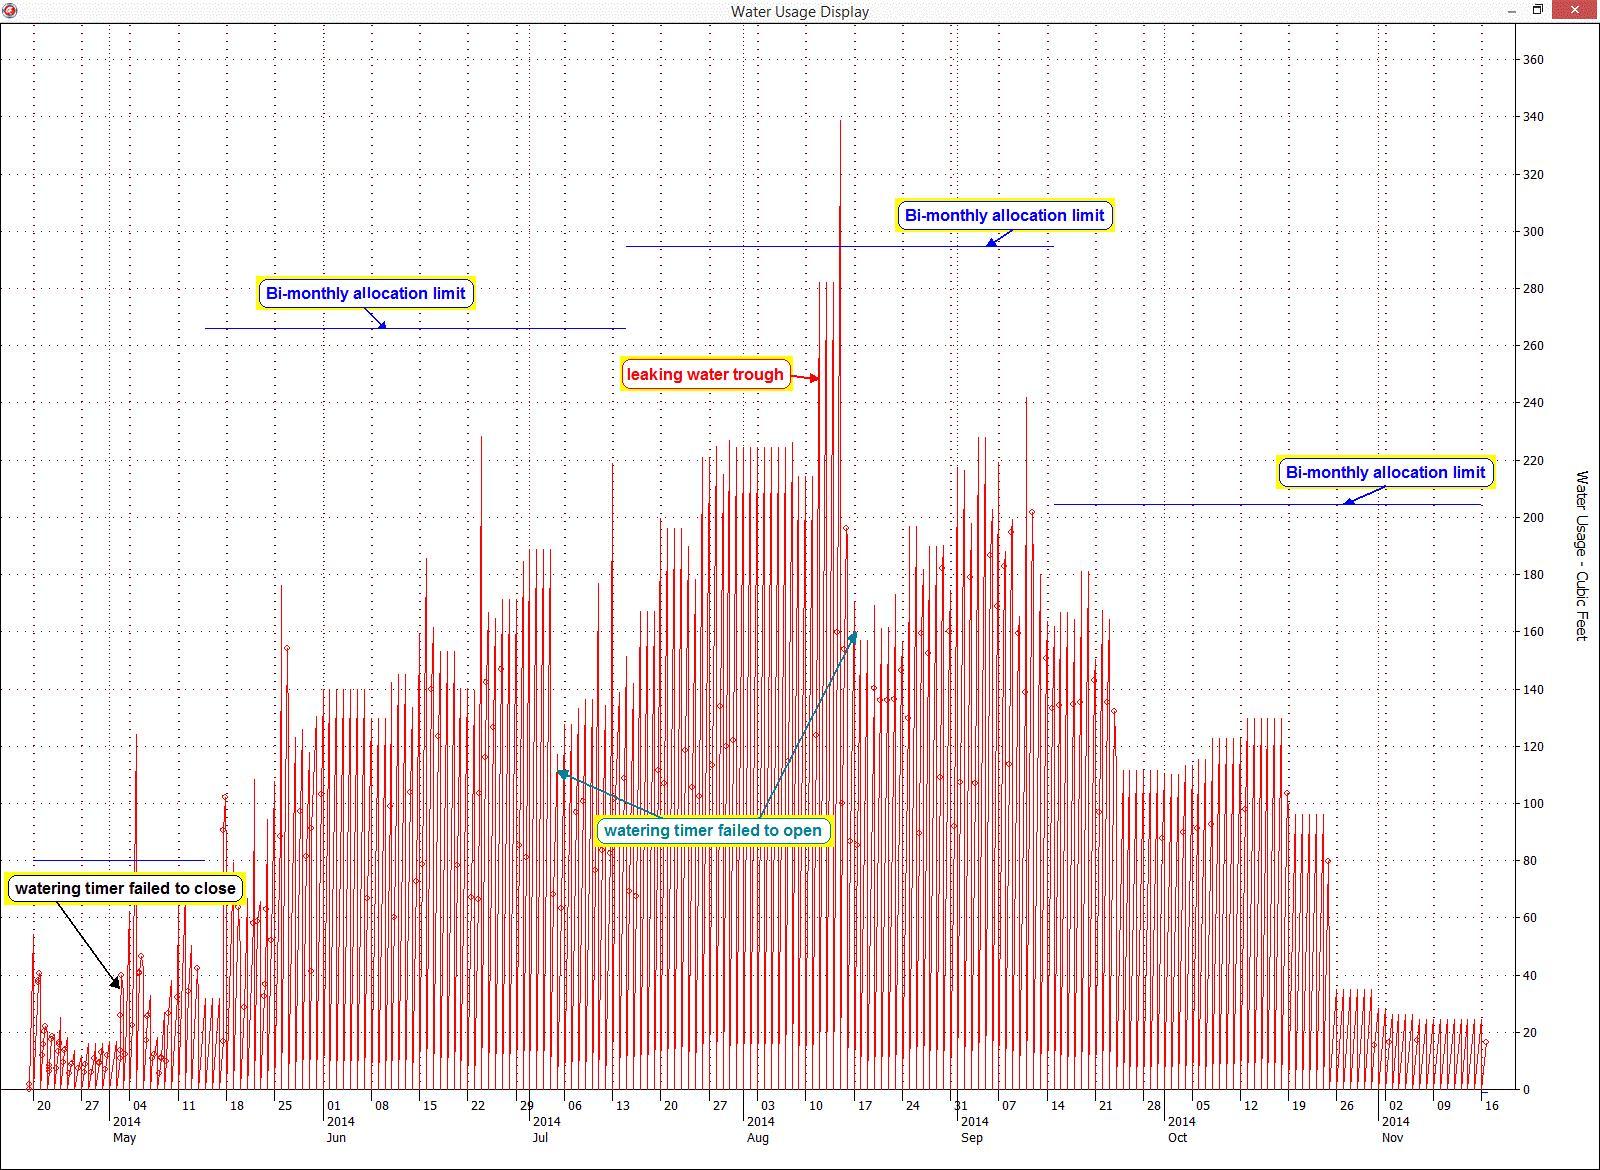Click the application icon in the title bar
This screenshot has height=1170, width=1600.
pyautogui.click(x=9, y=11)
